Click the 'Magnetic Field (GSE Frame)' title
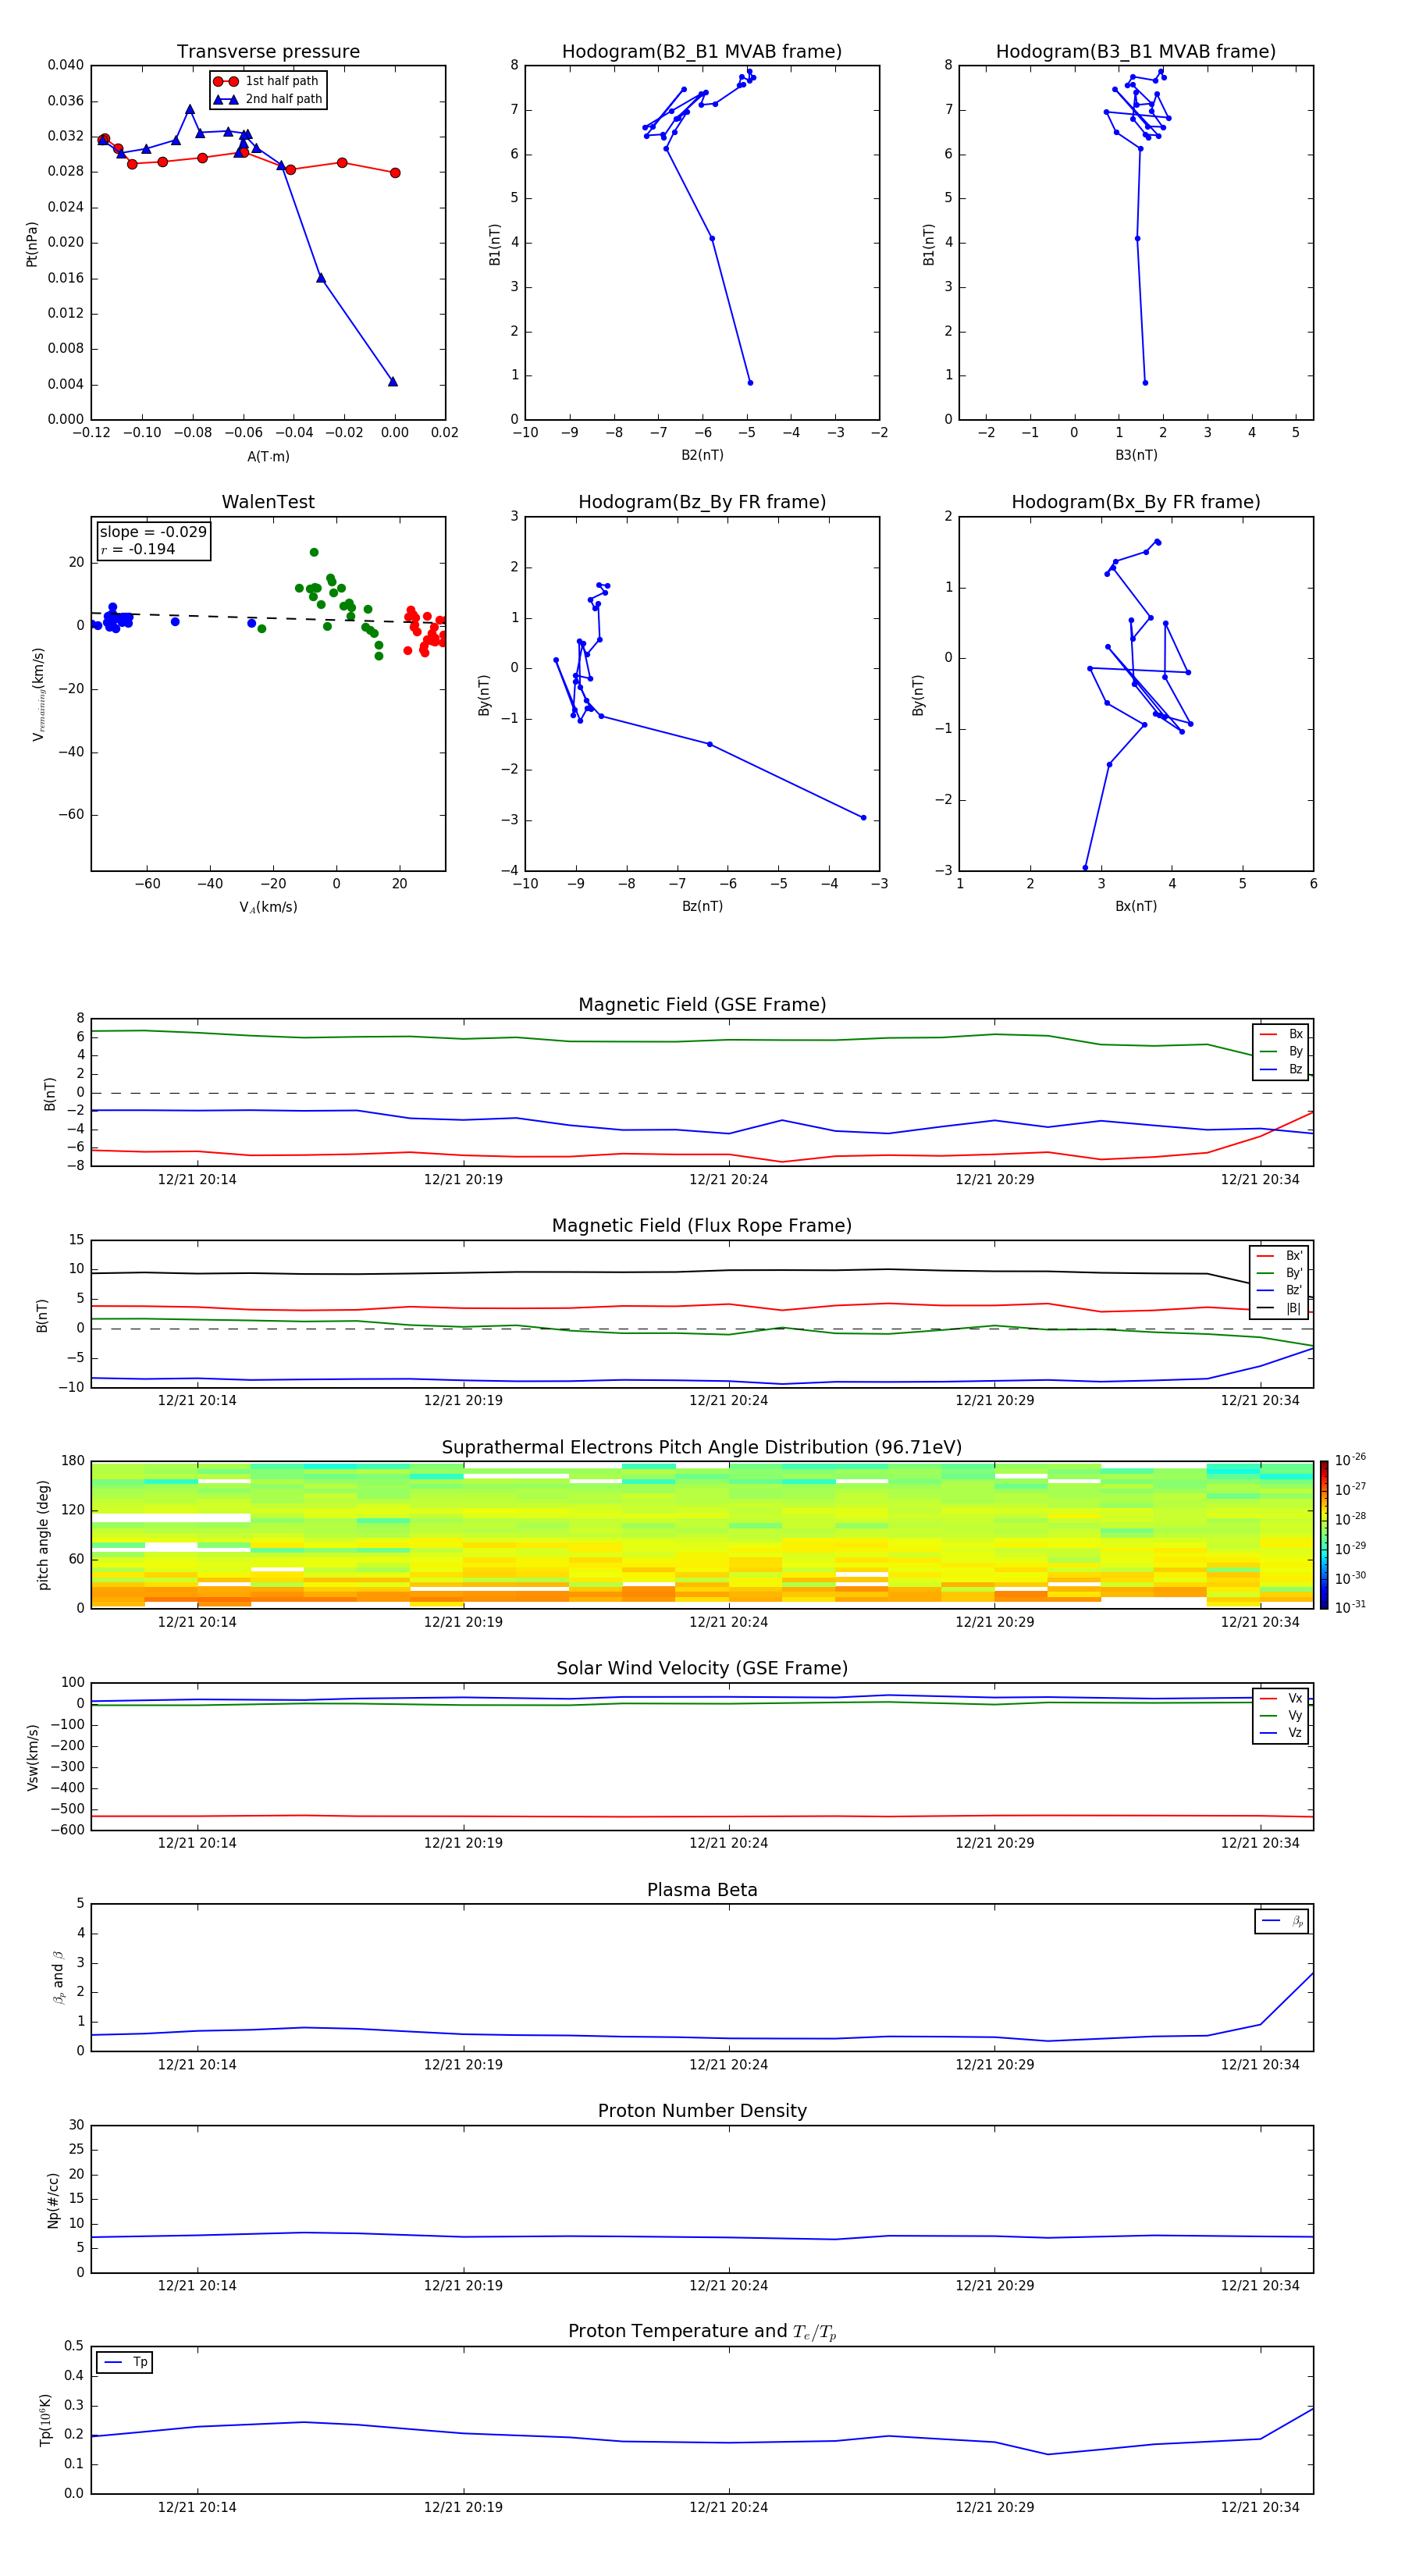Screen dimensions: 1405x2576 (x=702, y=1004)
